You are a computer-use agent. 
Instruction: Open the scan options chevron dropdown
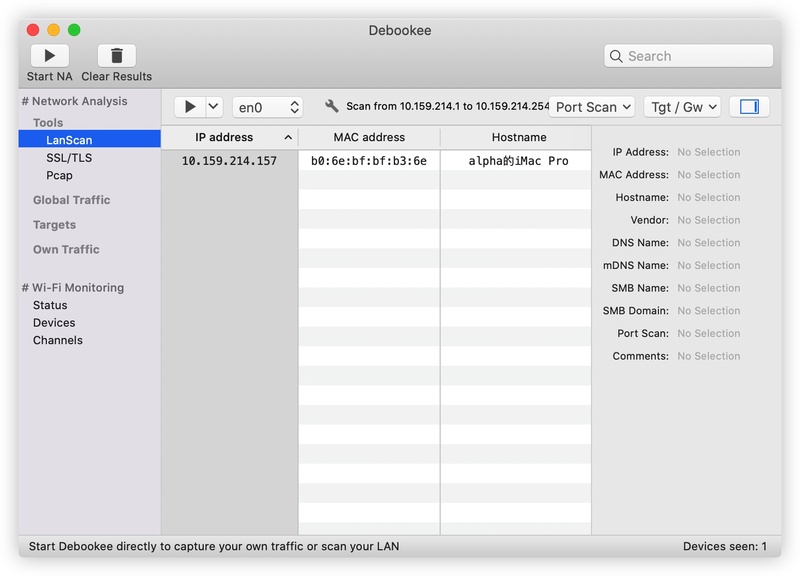click(x=214, y=107)
